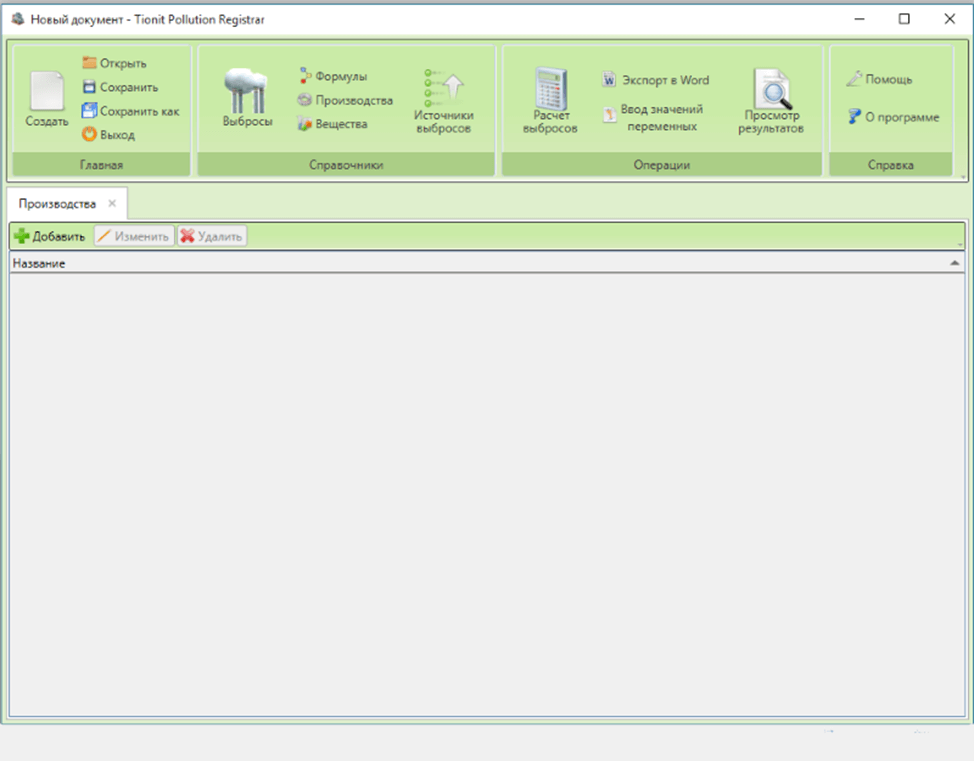The width and height of the screenshot is (974, 761).
Task: Switch to the Производства tab
Action: (57, 203)
